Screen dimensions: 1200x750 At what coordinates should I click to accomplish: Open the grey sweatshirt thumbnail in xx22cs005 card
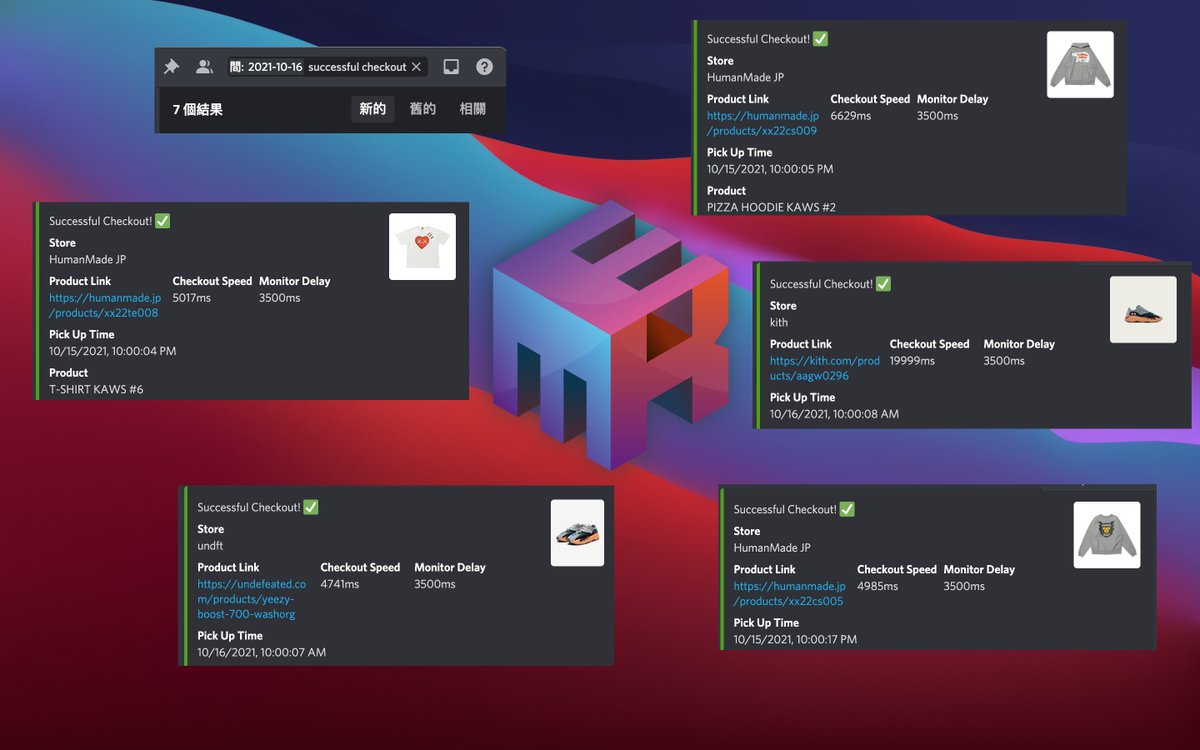click(1107, 535)
